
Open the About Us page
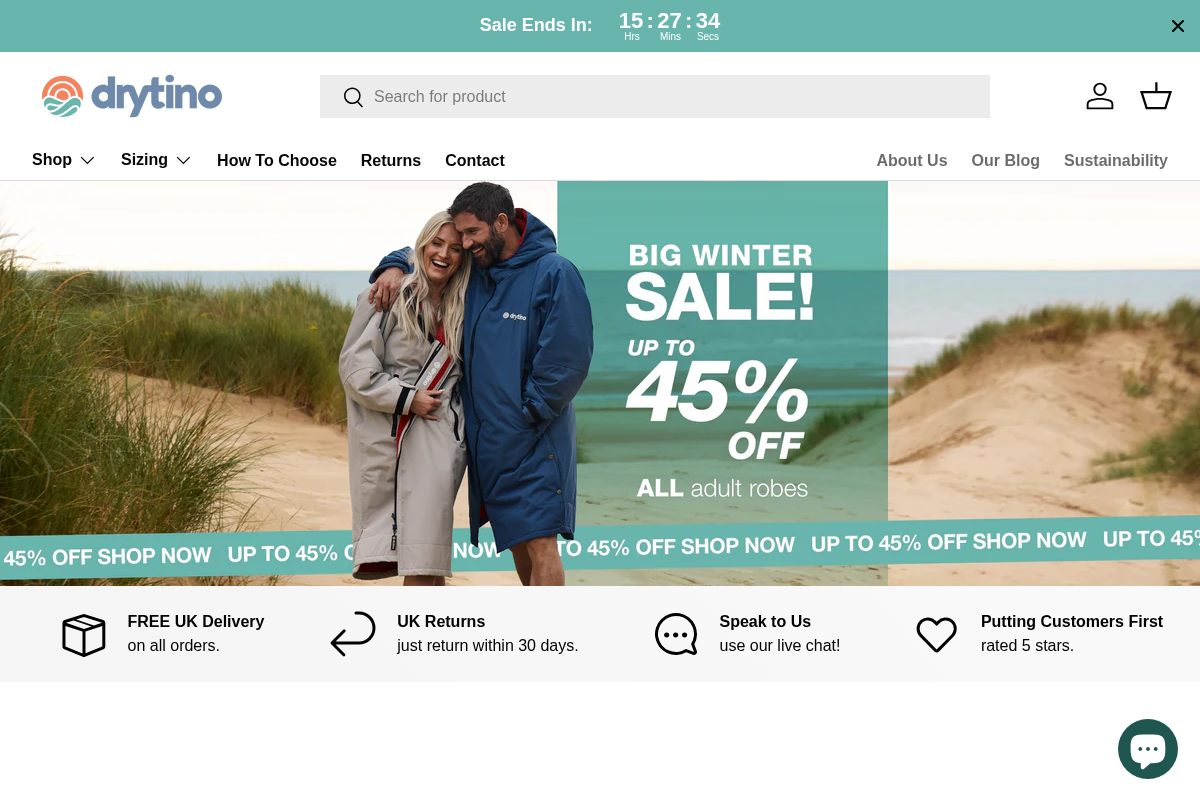[x=912, y=160]
